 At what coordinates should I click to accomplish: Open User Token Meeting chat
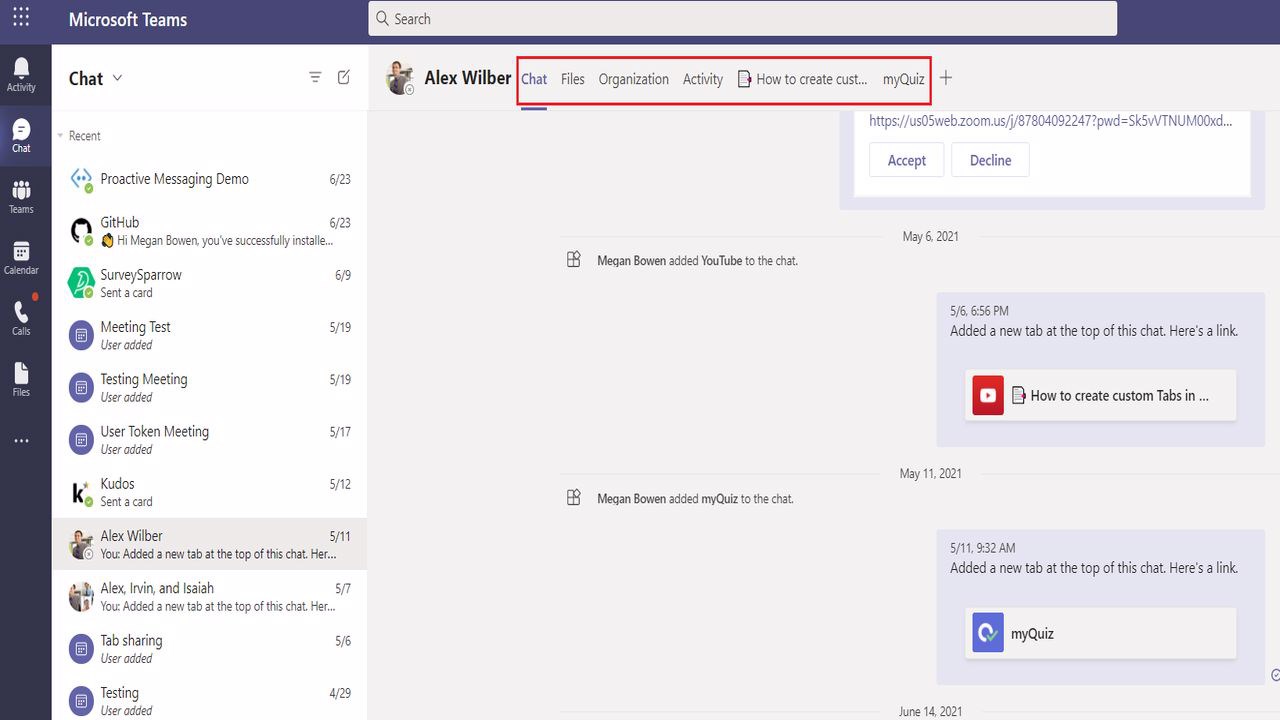pyautogui.click(x=210, y=439)
